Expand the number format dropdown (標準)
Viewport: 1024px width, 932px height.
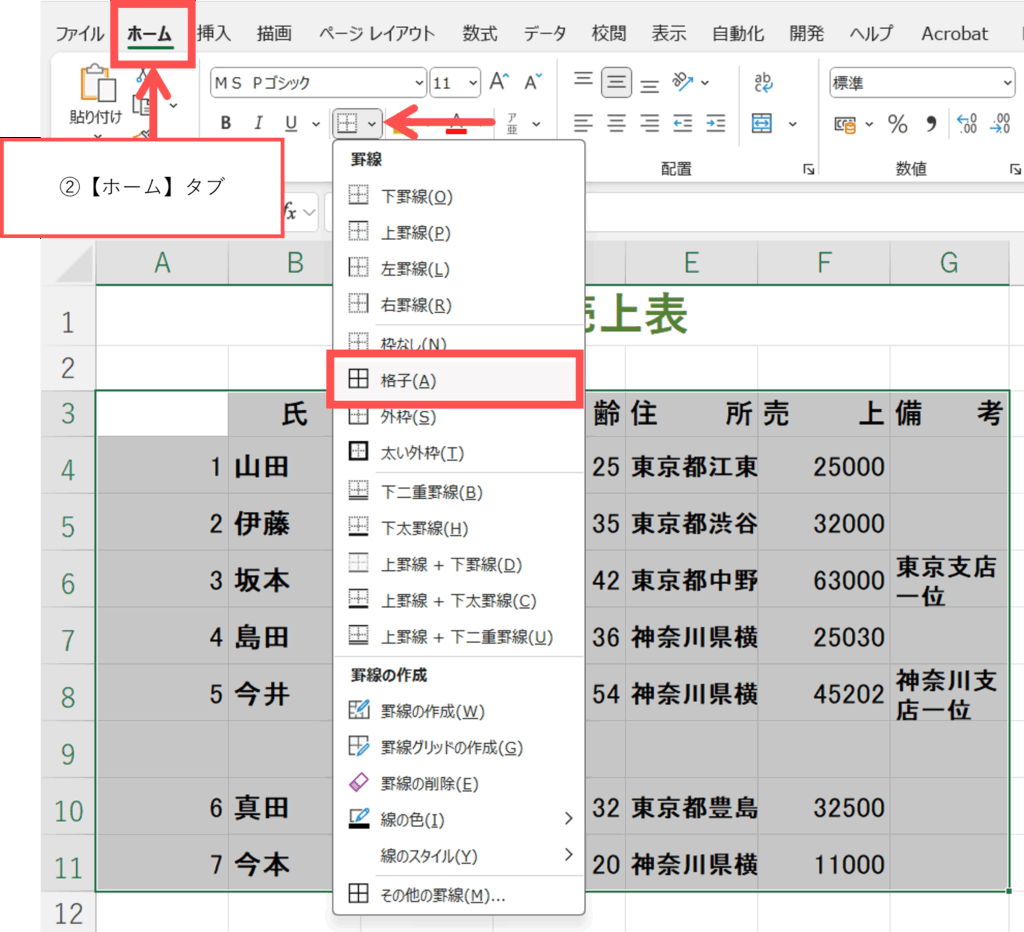(x=1005, y=83)
